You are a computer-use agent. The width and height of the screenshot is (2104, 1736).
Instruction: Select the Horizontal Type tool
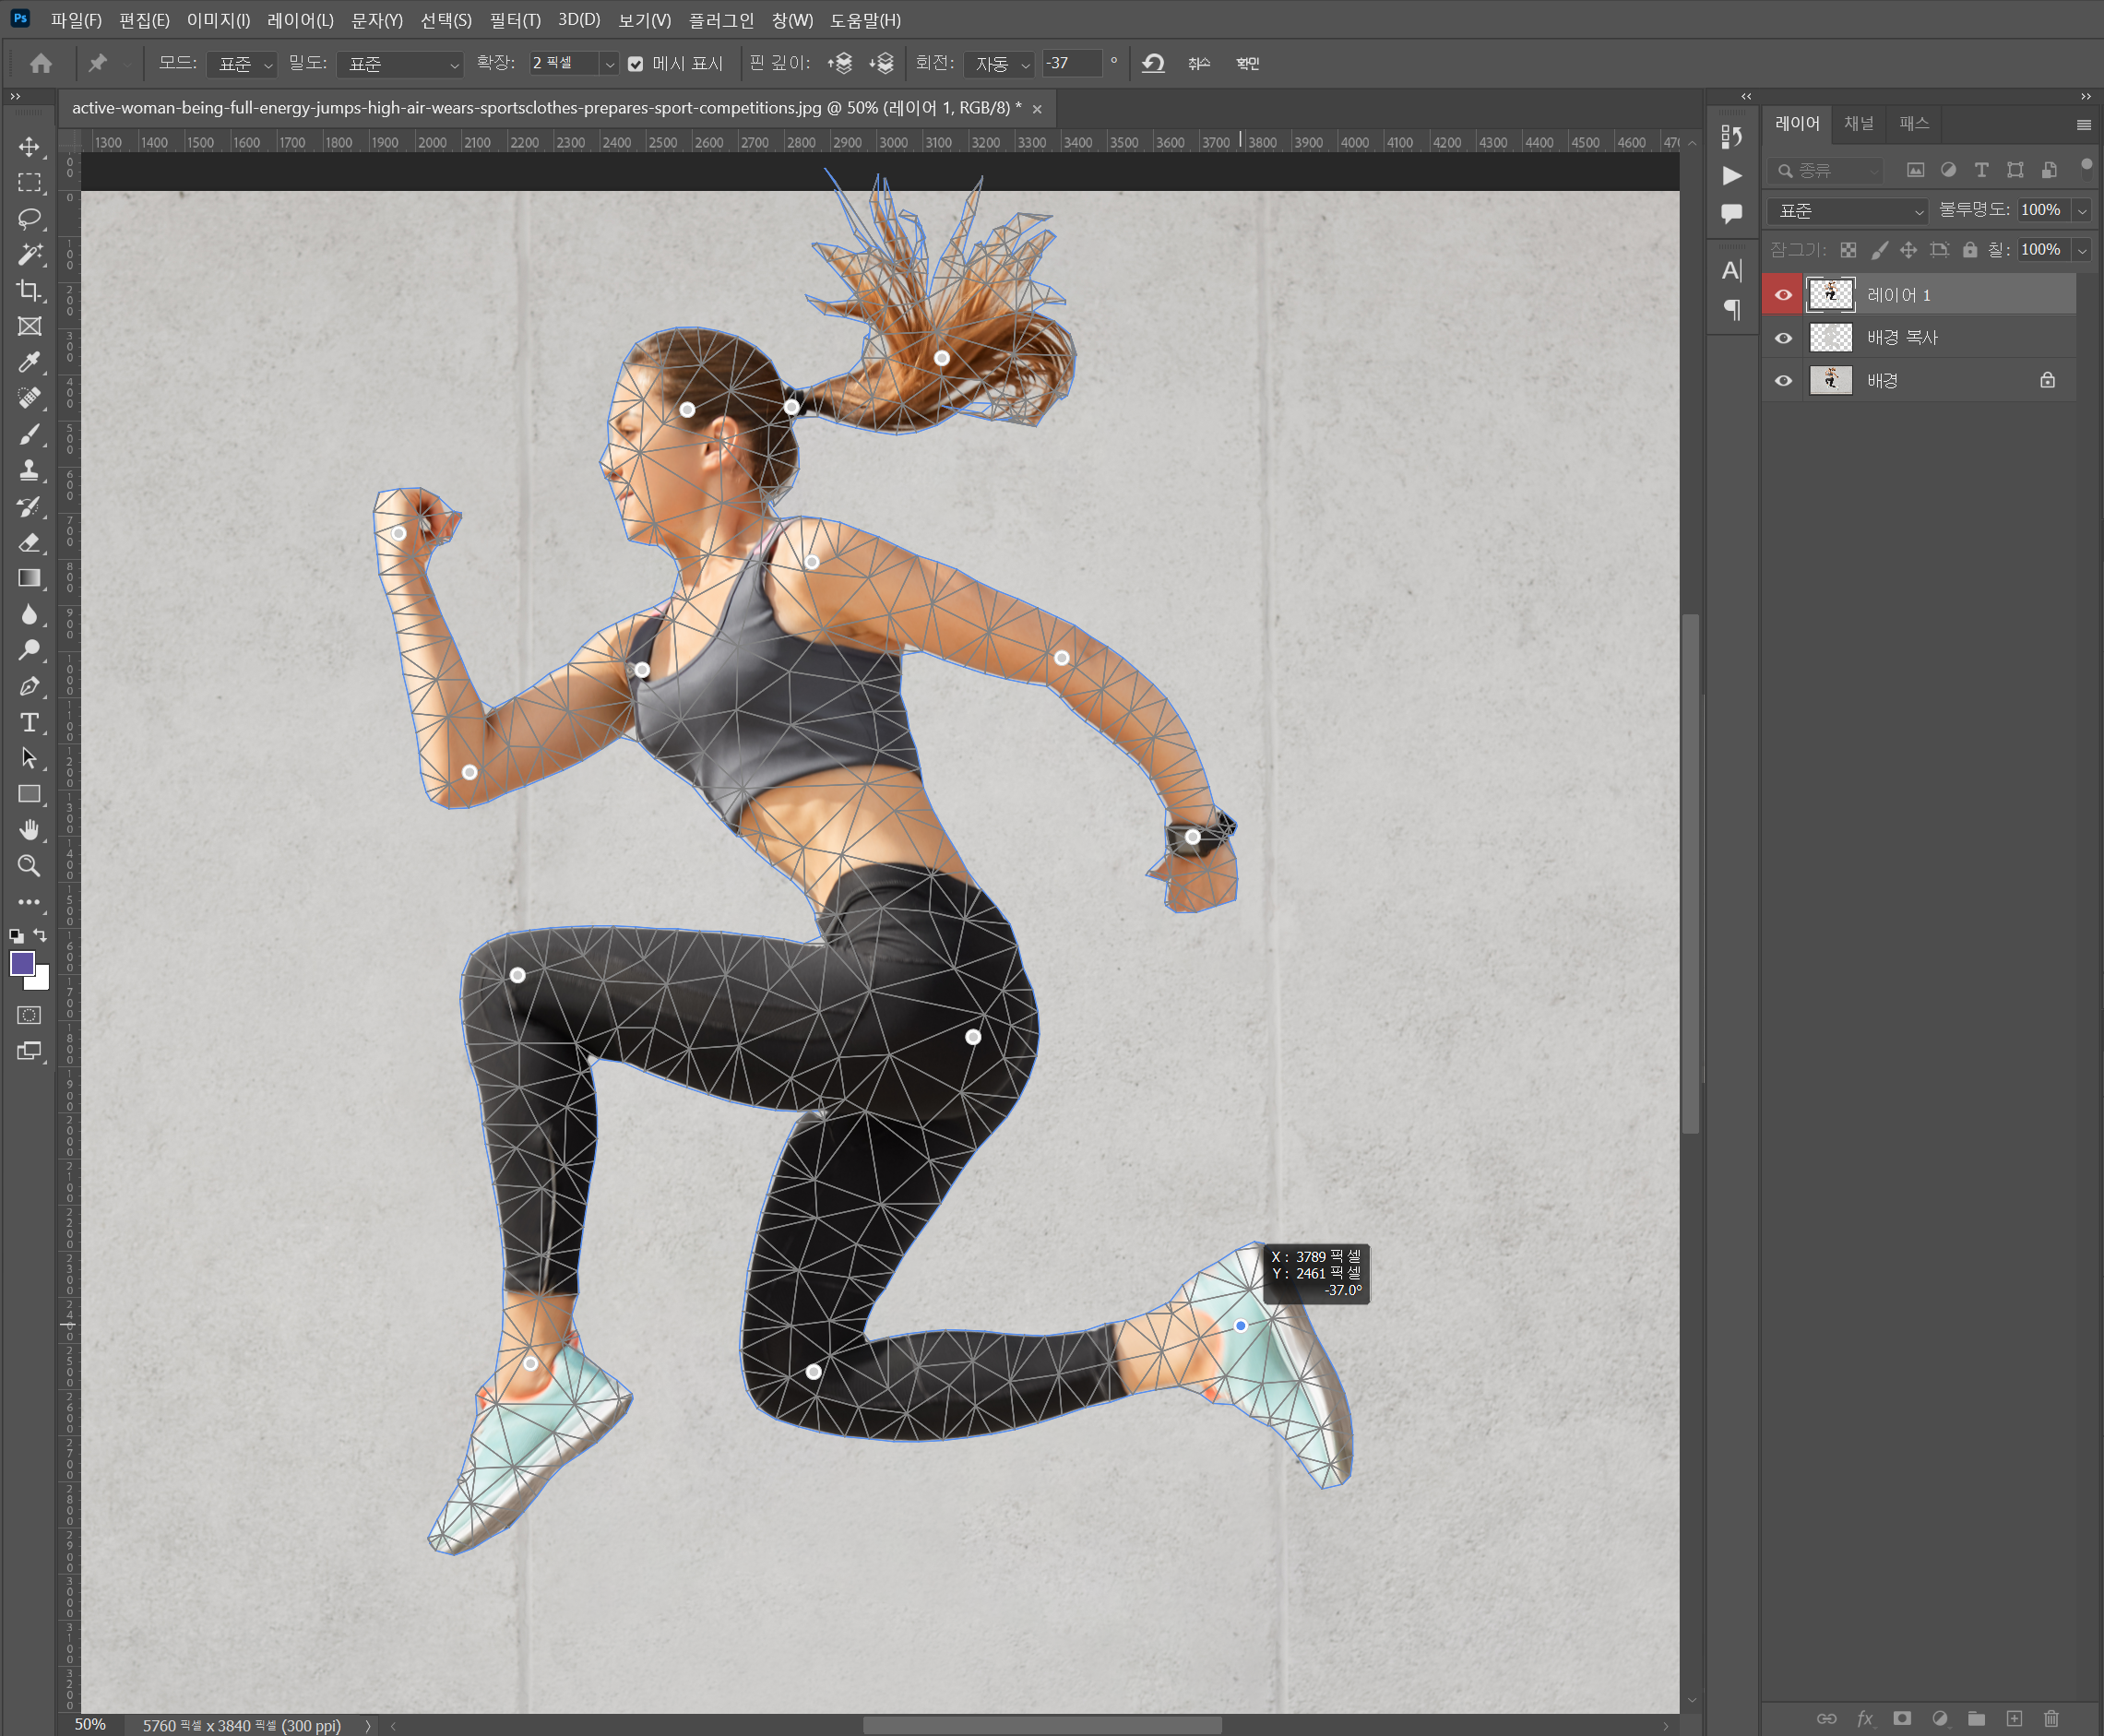[29, 722]
